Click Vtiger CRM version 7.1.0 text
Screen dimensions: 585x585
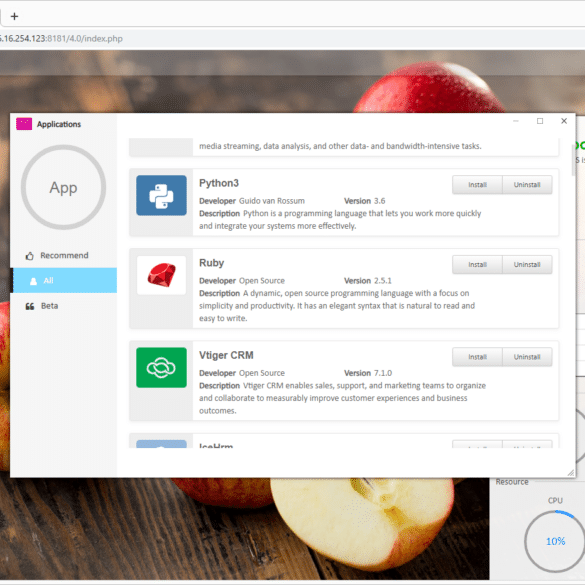click(383, 373)
